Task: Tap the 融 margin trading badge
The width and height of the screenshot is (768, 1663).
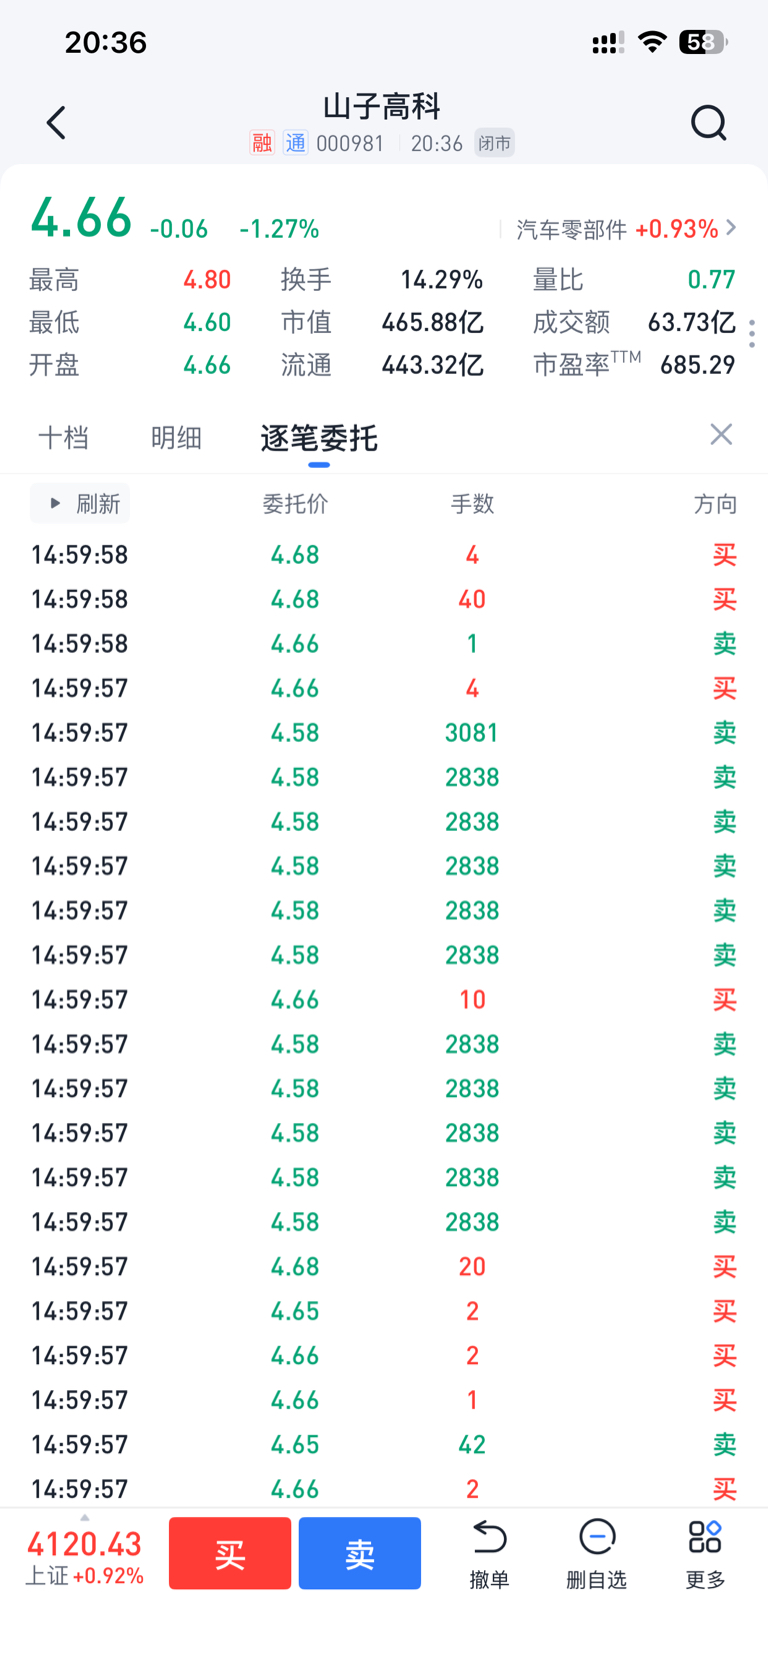Action: 262,143
